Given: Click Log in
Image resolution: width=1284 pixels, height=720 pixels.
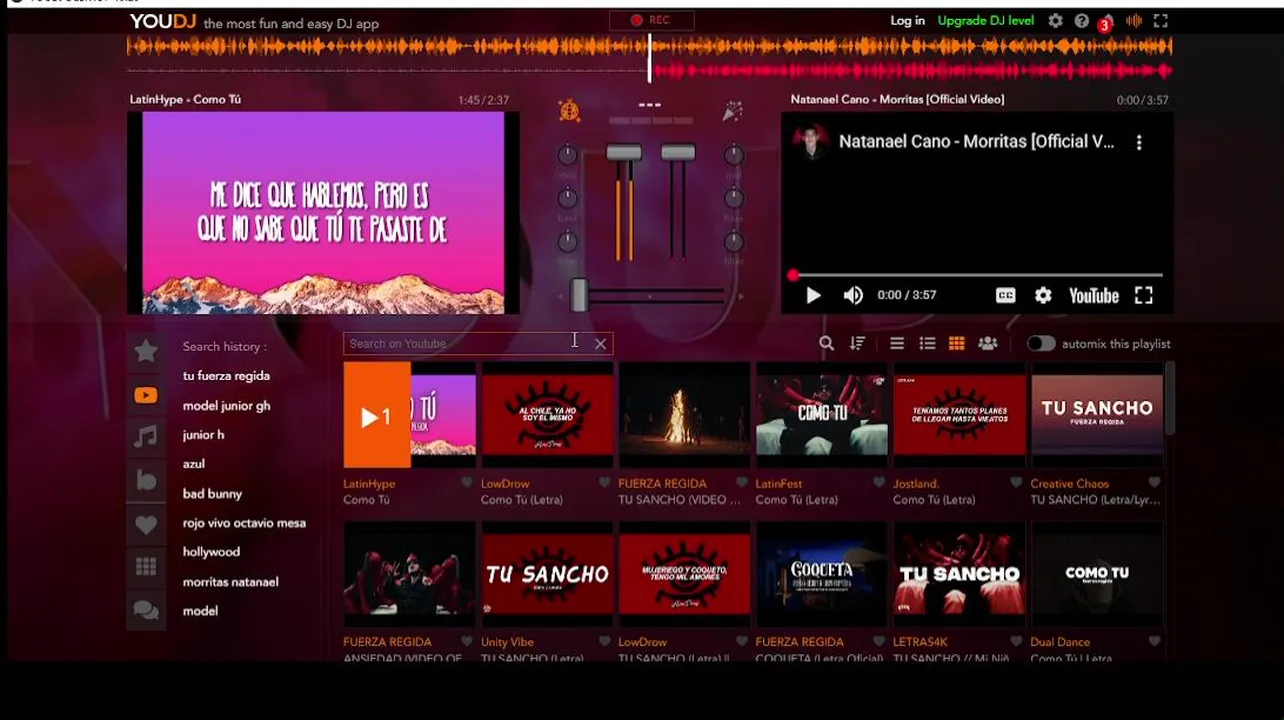Looking at the screenshot, I should 907,21.
